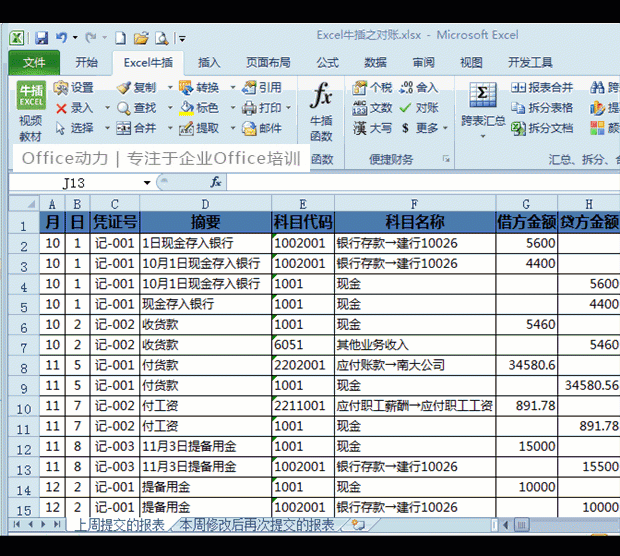Click the Undo arrow icon

coord(61,38)
